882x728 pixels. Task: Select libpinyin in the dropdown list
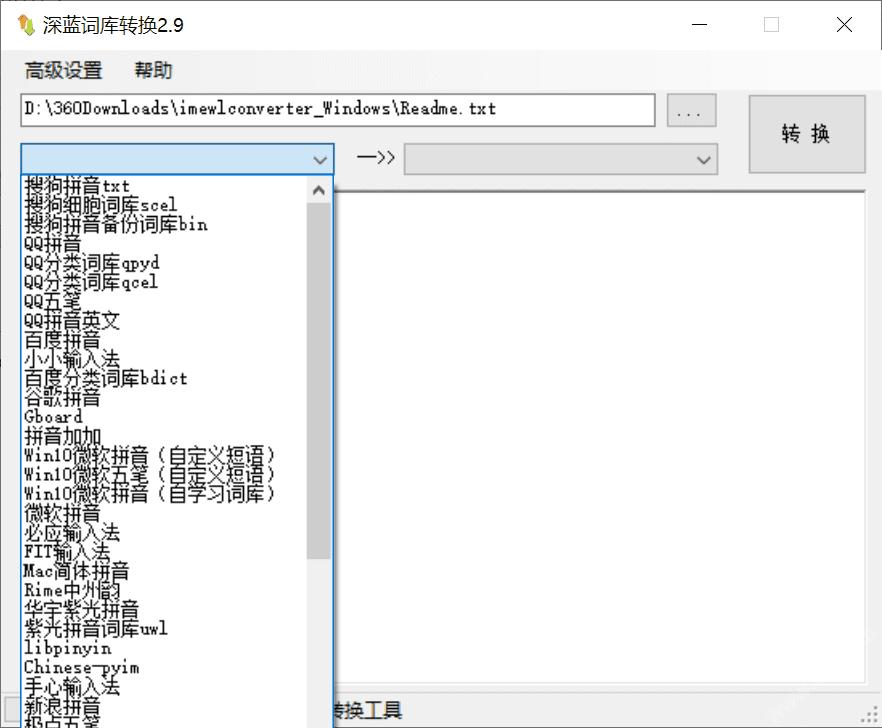(x=61, y=648)
